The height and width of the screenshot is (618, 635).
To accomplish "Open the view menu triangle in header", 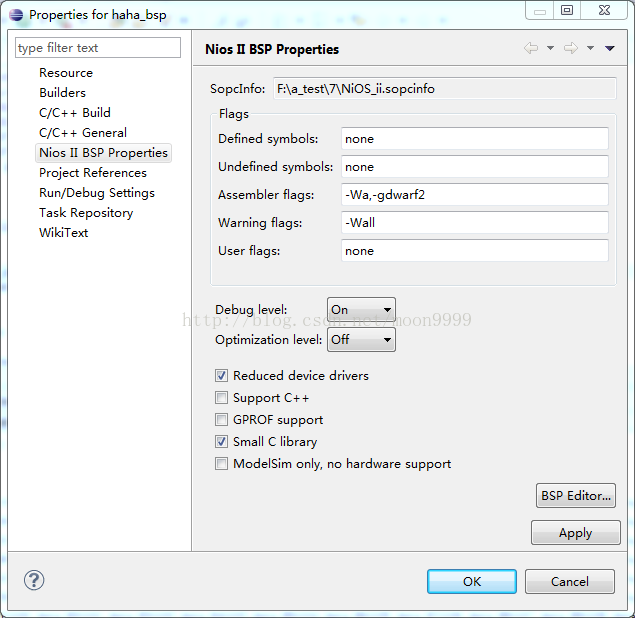I will coord(610,48).
